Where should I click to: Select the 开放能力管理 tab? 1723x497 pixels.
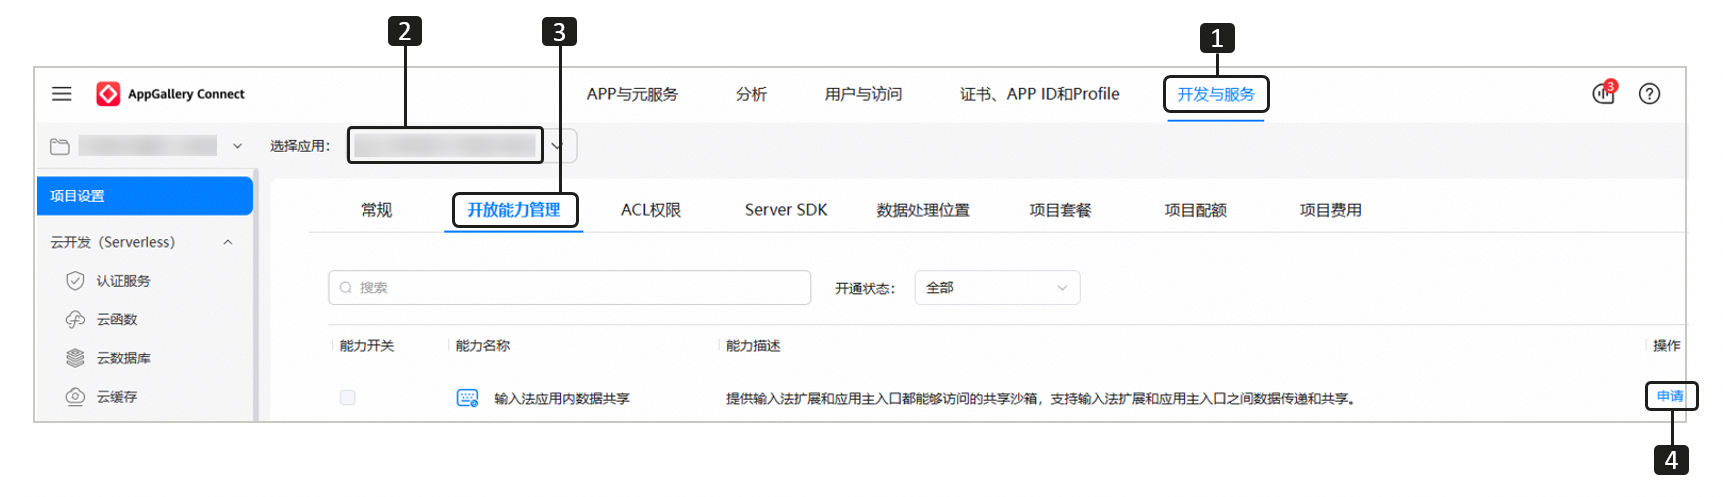point(514,210)
